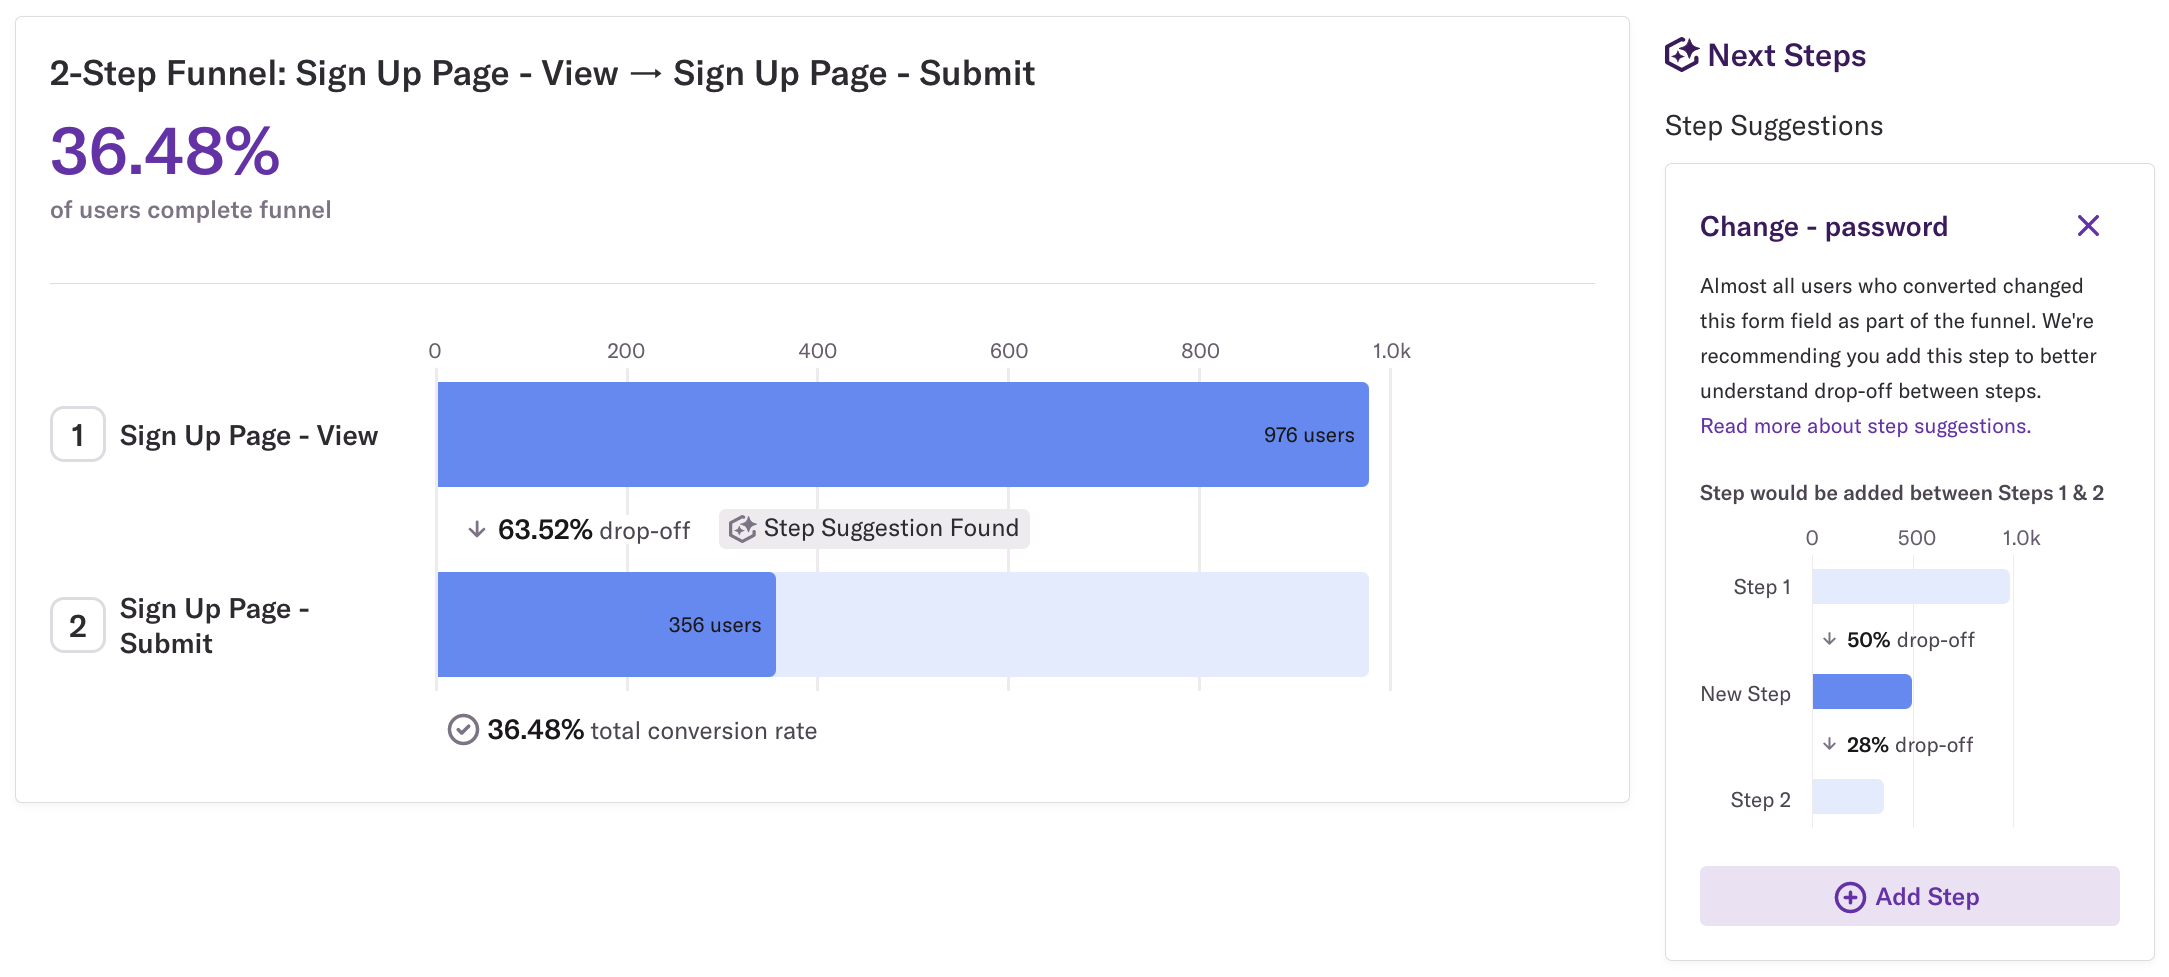Click the total conversion rate checkmark icon
Screen dimensions: 2169x977
click(x=462, y=731)
